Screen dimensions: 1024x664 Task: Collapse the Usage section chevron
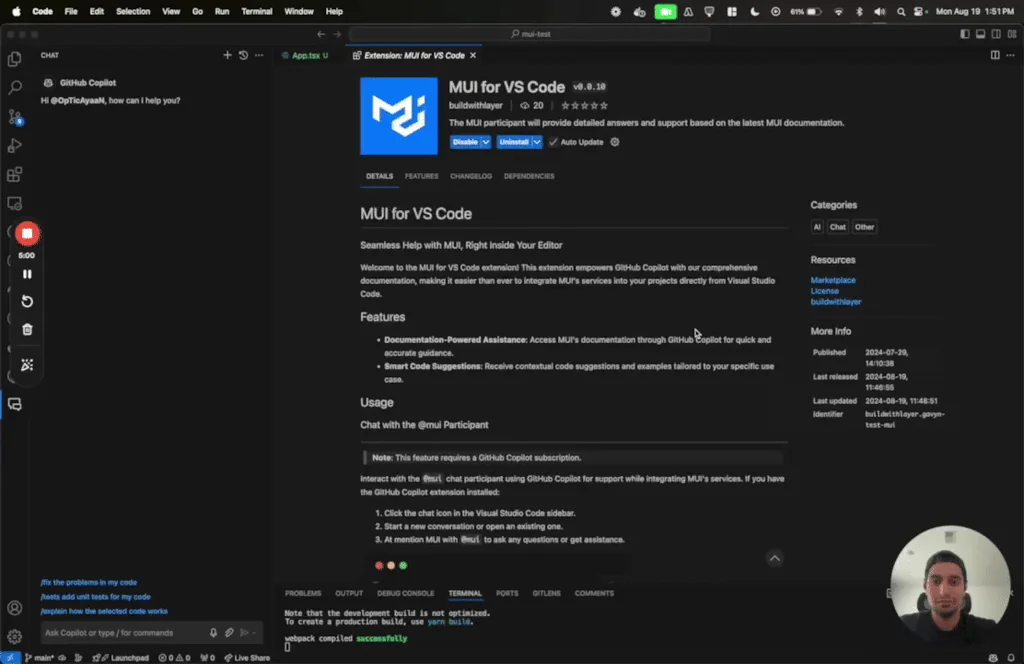(774, 558)
